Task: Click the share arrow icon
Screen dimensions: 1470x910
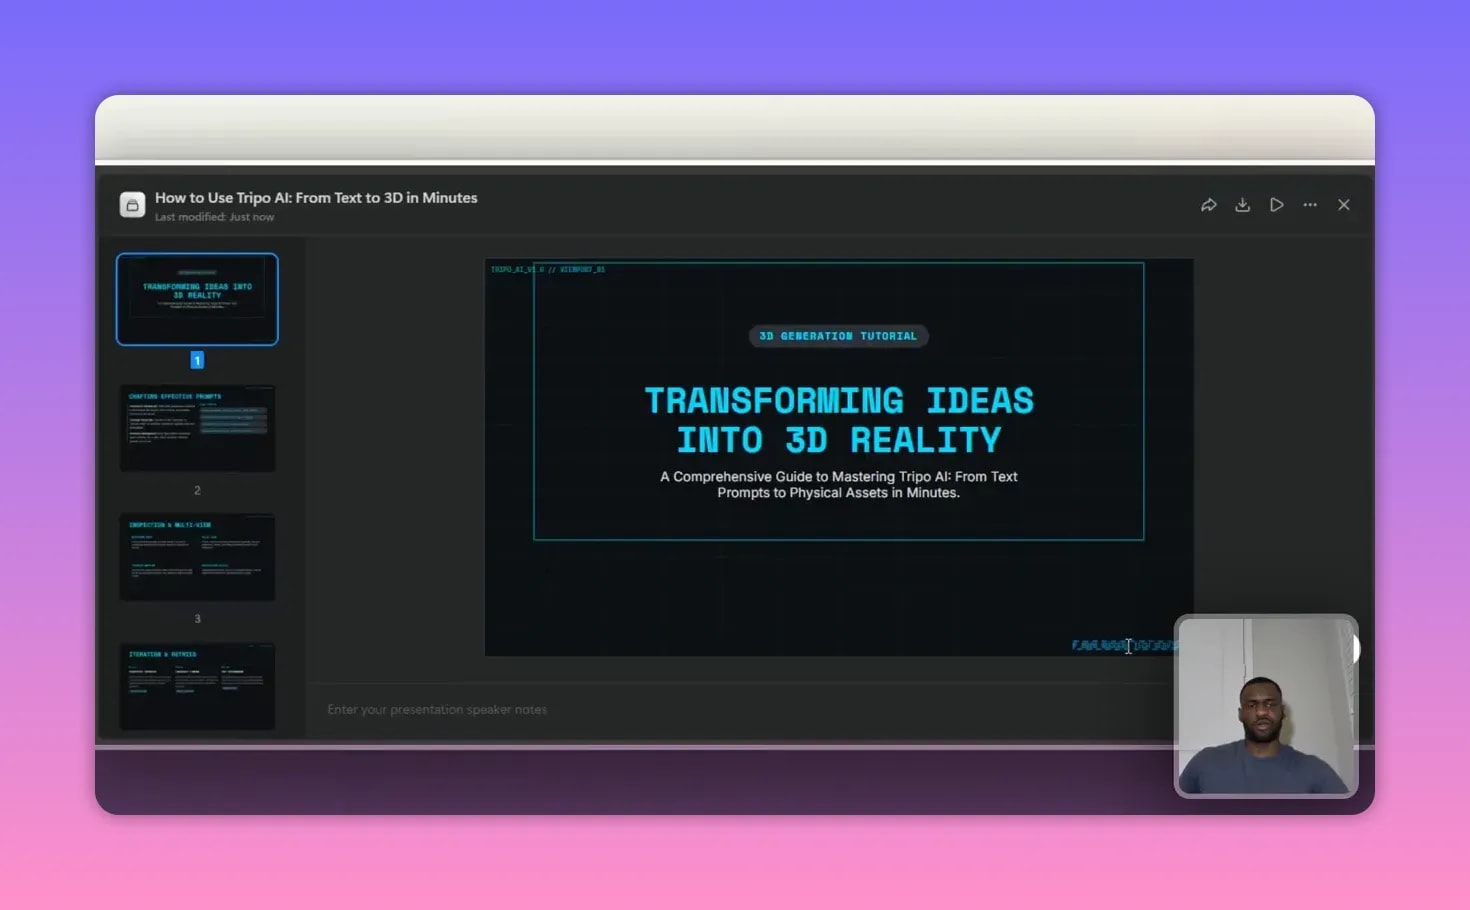Action: point(1208,205)
